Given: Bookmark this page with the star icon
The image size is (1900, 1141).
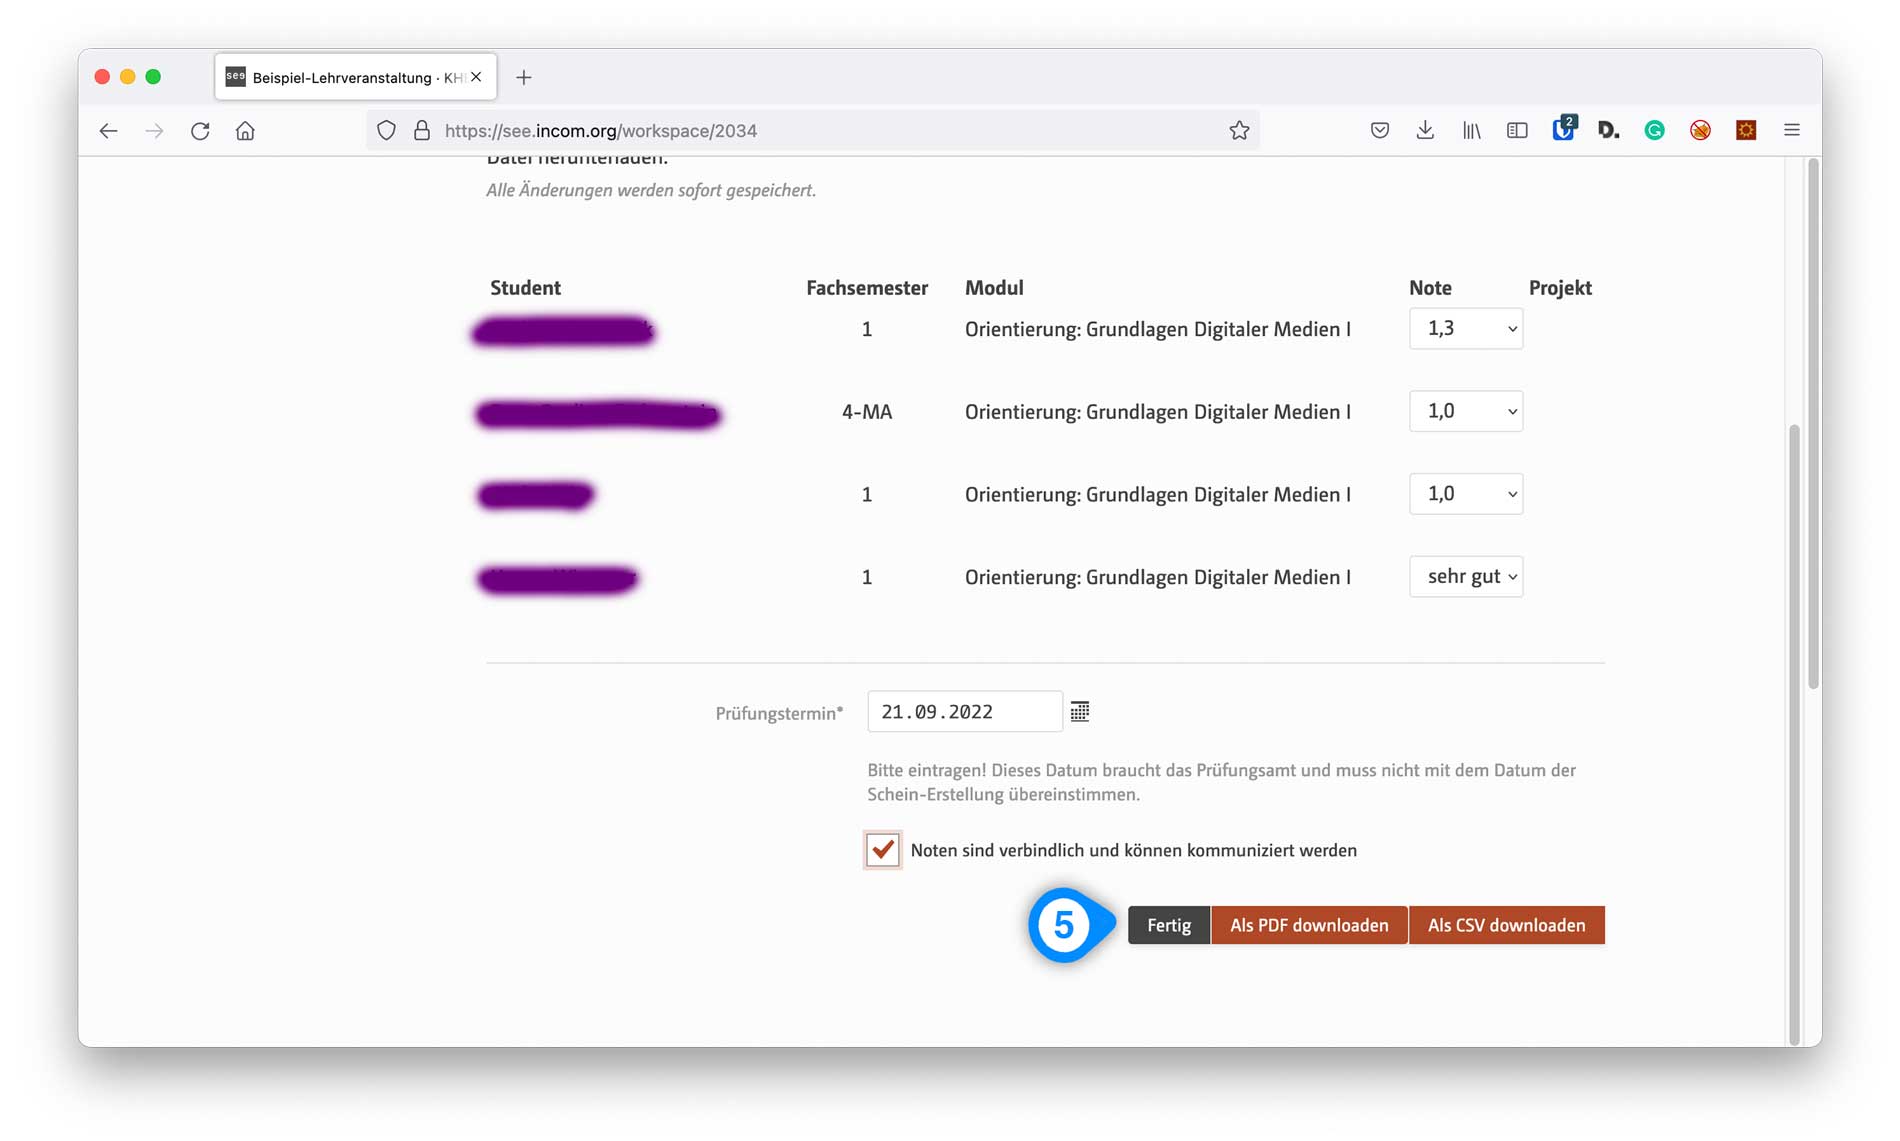Looking at the screenshot, I should coord(1239,131).
